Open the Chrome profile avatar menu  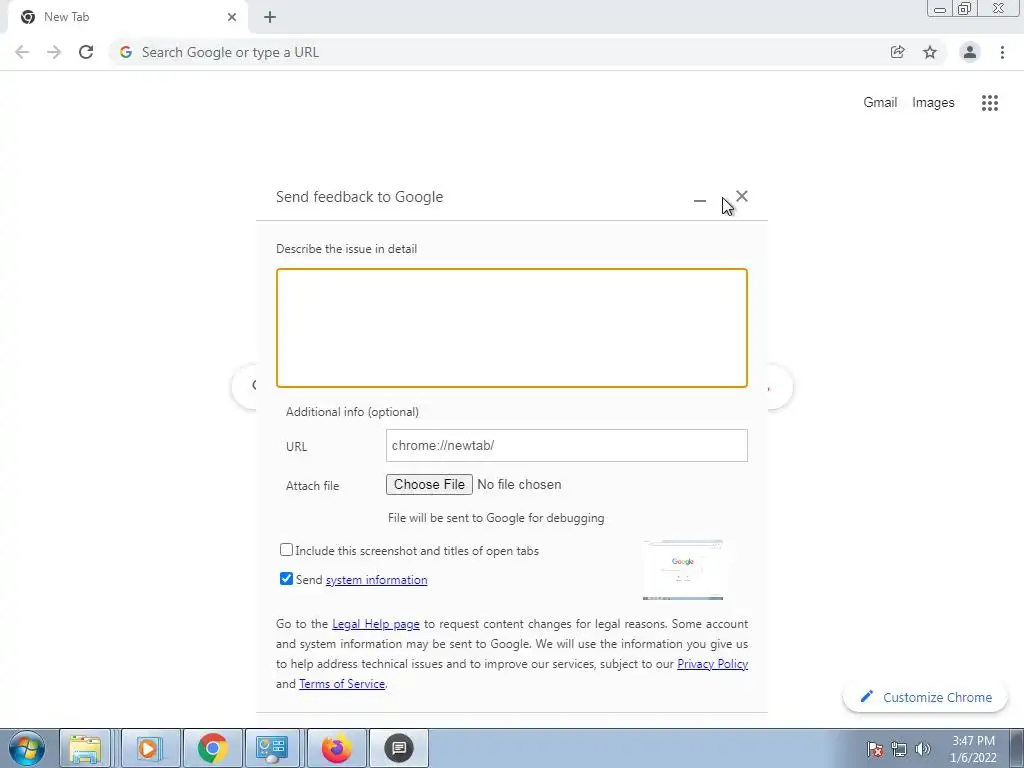970,52
